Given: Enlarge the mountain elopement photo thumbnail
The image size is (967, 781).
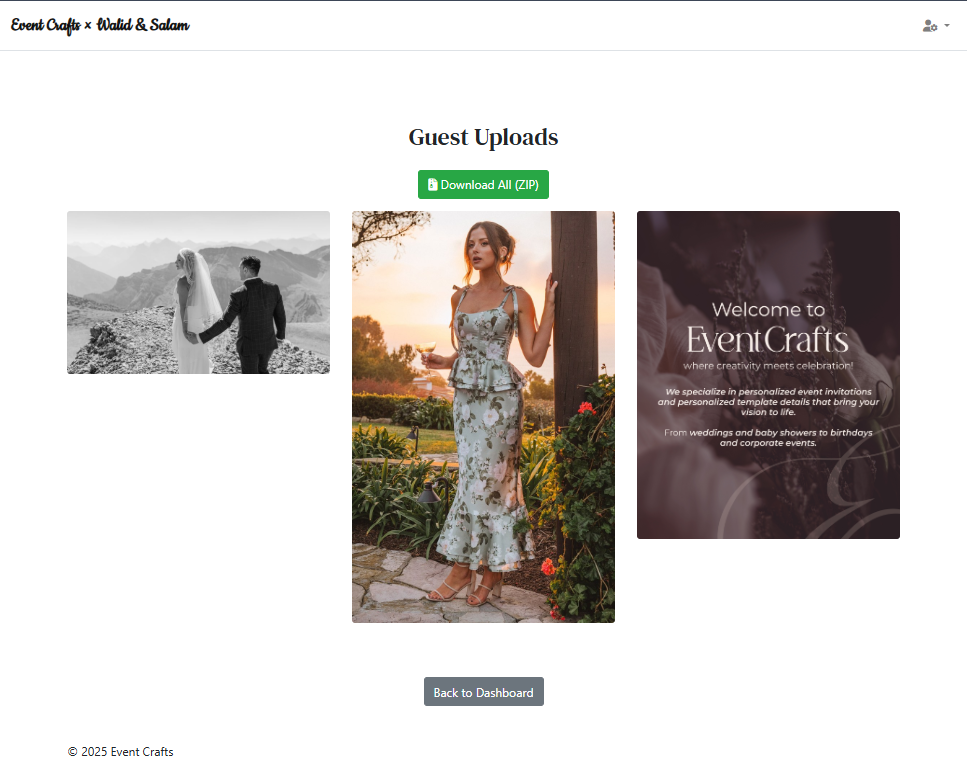Looking at the screenshot, I should (198, 292).
